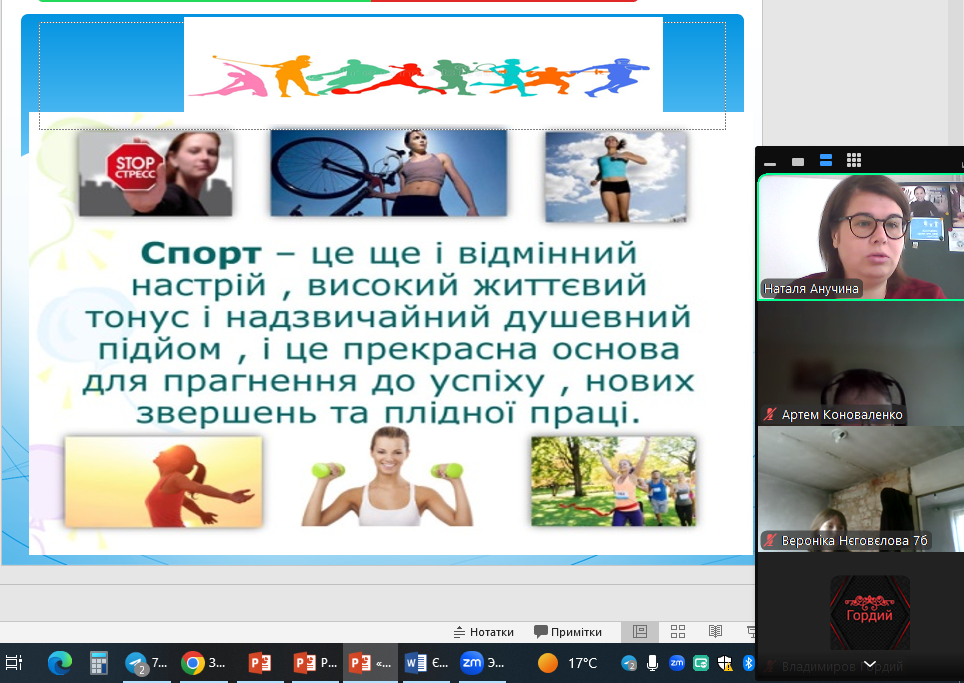Click Zoom icon in system tray
Screen dimensions: 964x683
click(x=677, y=663)
